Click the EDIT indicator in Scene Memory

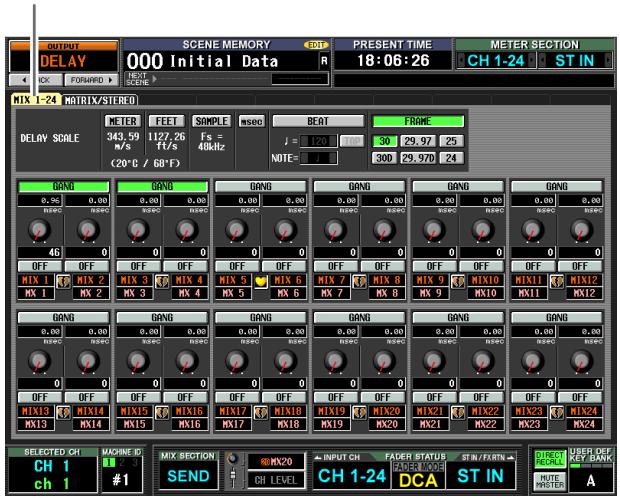[316, 45]
